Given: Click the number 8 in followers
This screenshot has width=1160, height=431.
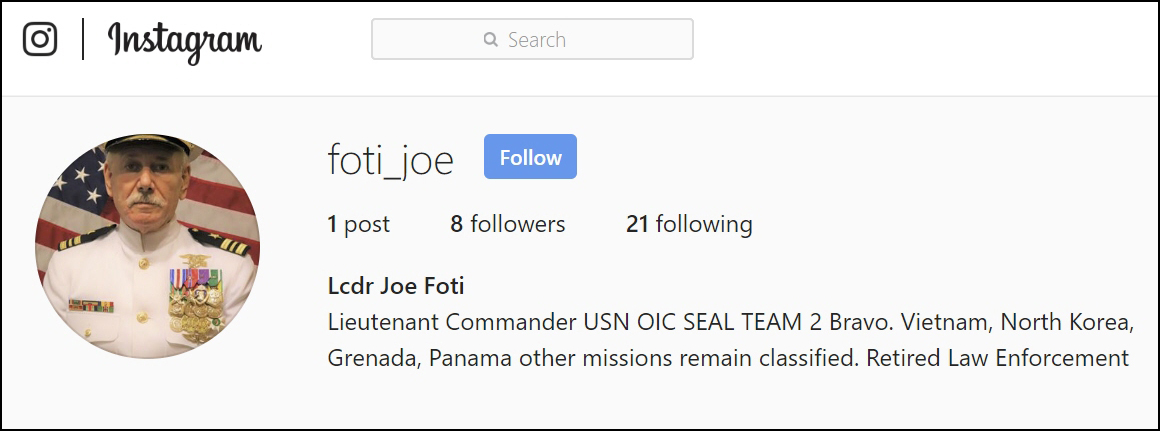Looking at the screenshot, I should (x=456, y=224).
